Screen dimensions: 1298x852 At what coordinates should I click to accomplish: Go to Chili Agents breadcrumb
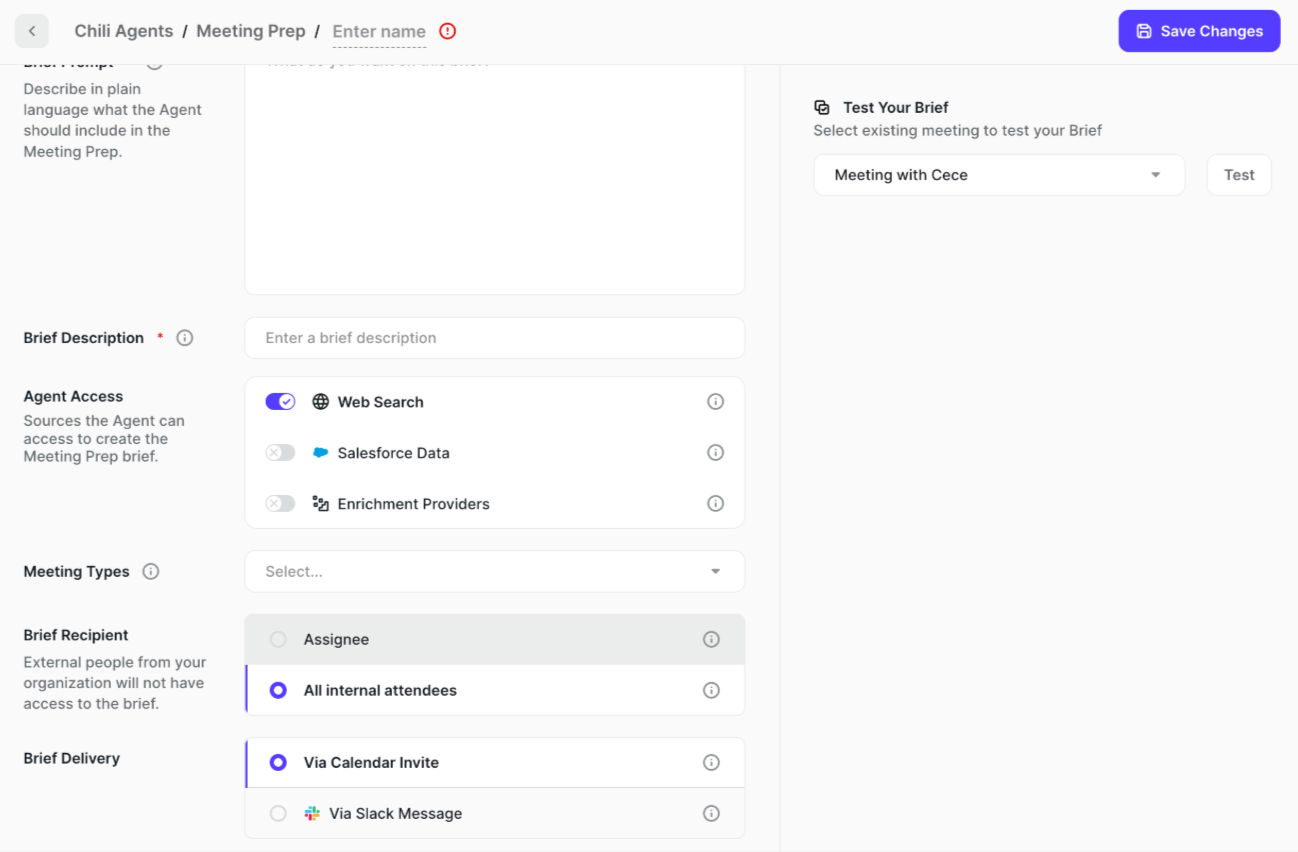[x=123, y=31]
